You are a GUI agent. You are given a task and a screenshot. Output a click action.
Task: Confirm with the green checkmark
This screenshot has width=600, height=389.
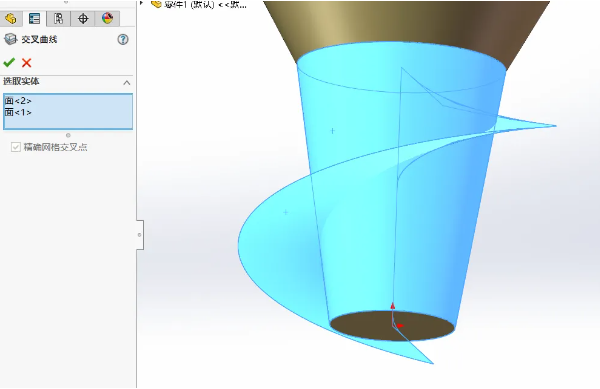pos(9,62)
